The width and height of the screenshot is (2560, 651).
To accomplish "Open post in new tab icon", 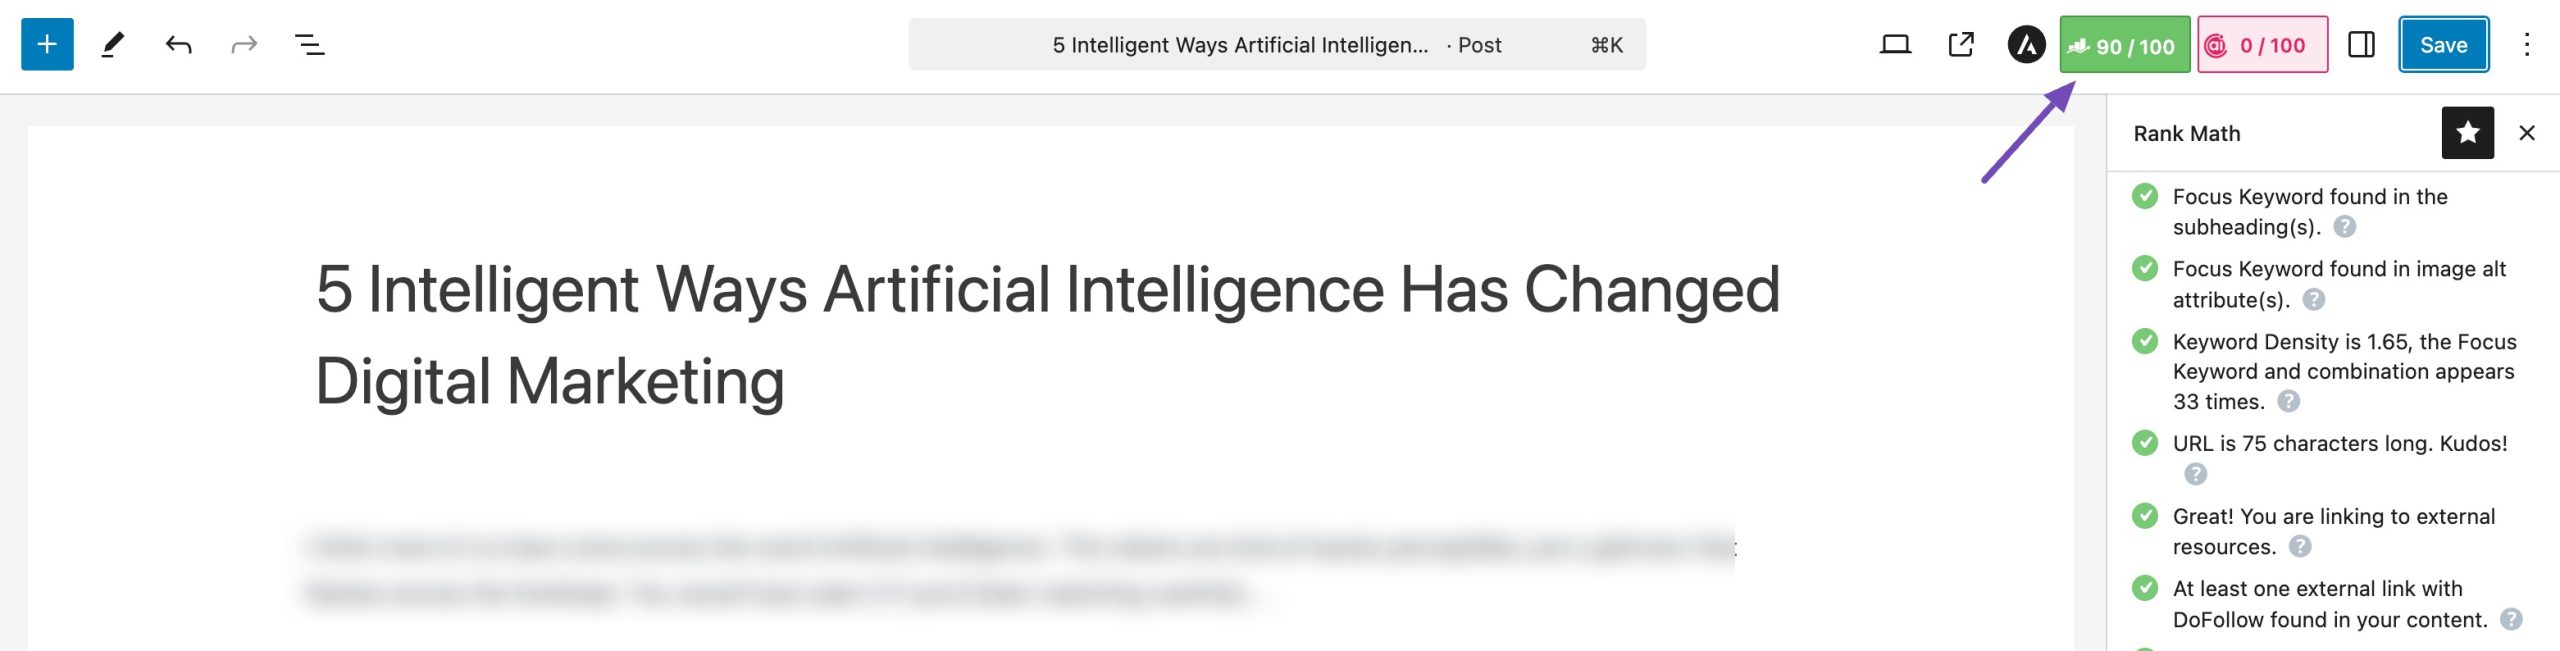I will tap(1961, 44).
